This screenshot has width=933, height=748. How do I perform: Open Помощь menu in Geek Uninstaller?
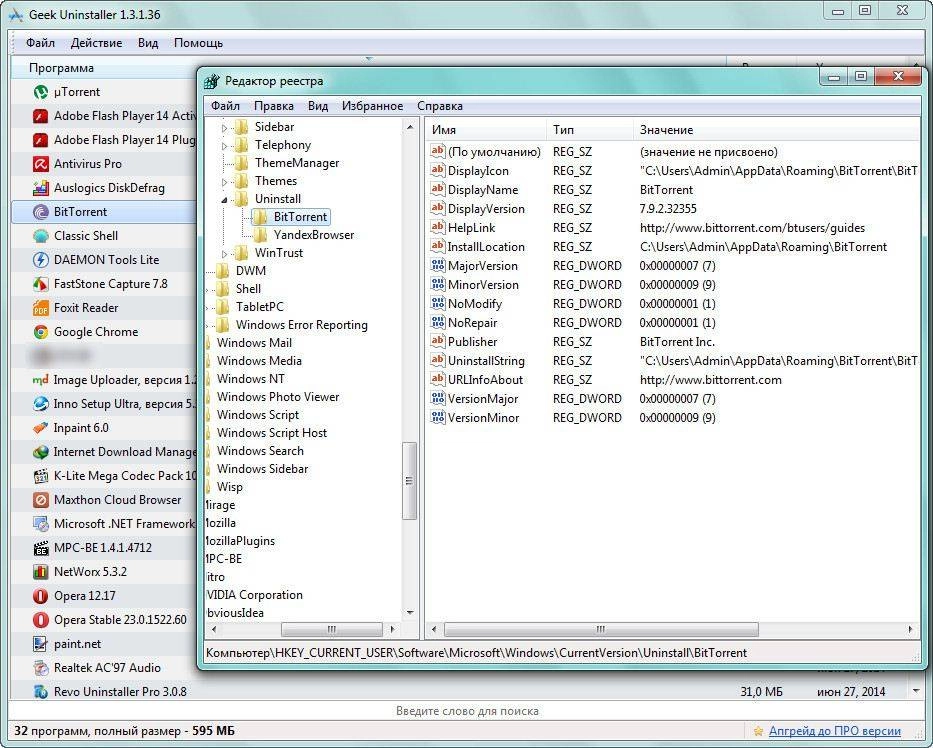coord(198,43)
